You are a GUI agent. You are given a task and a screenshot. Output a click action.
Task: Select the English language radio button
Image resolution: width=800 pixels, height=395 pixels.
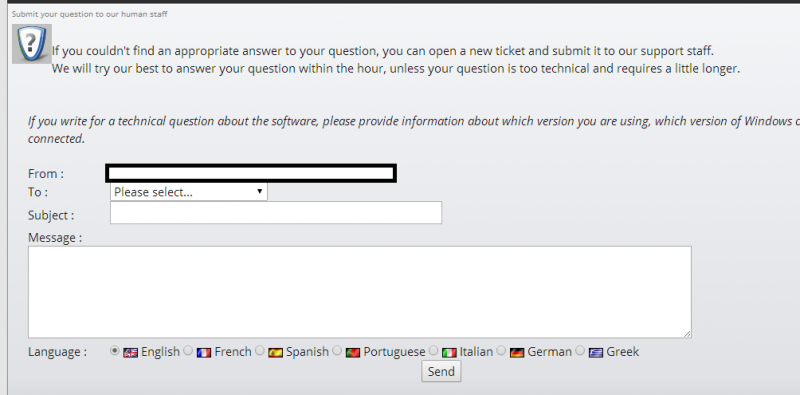[115, 351]
